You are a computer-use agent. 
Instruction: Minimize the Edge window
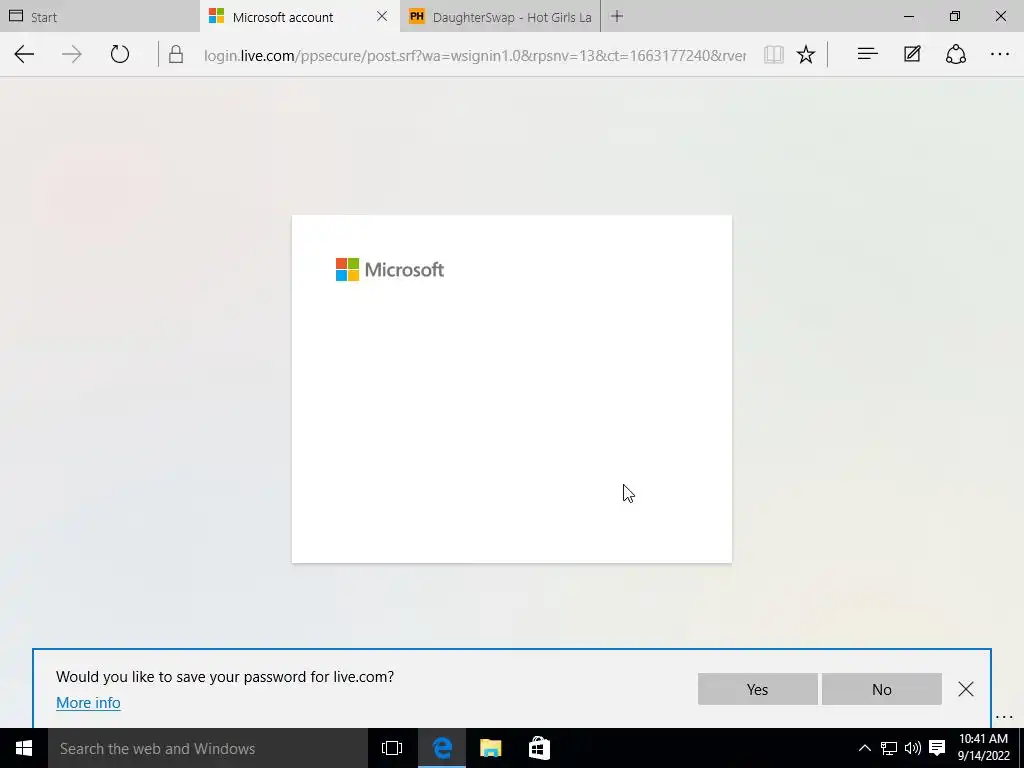coord(908,16)
